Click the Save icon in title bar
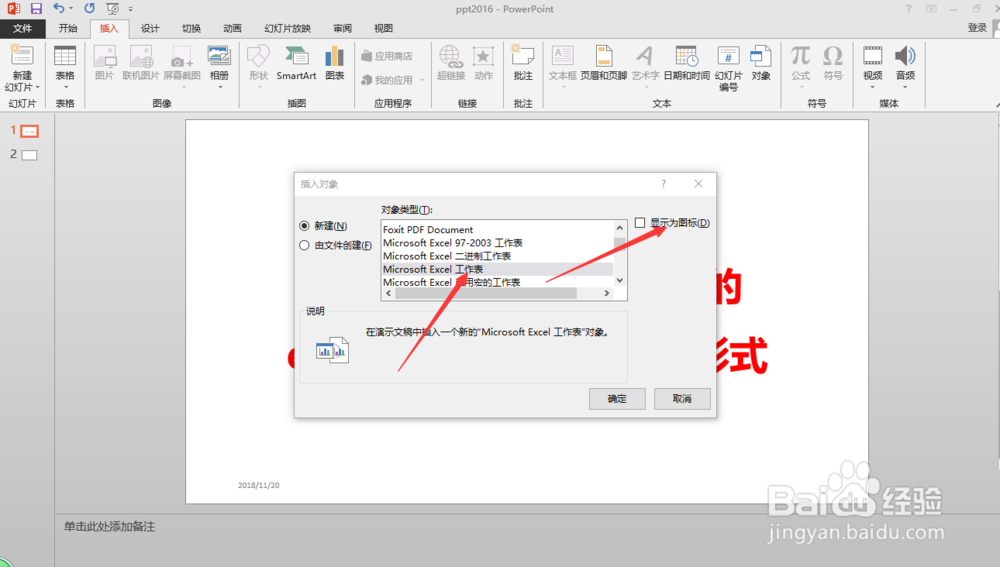1000x567 pixels. [36, 8]
